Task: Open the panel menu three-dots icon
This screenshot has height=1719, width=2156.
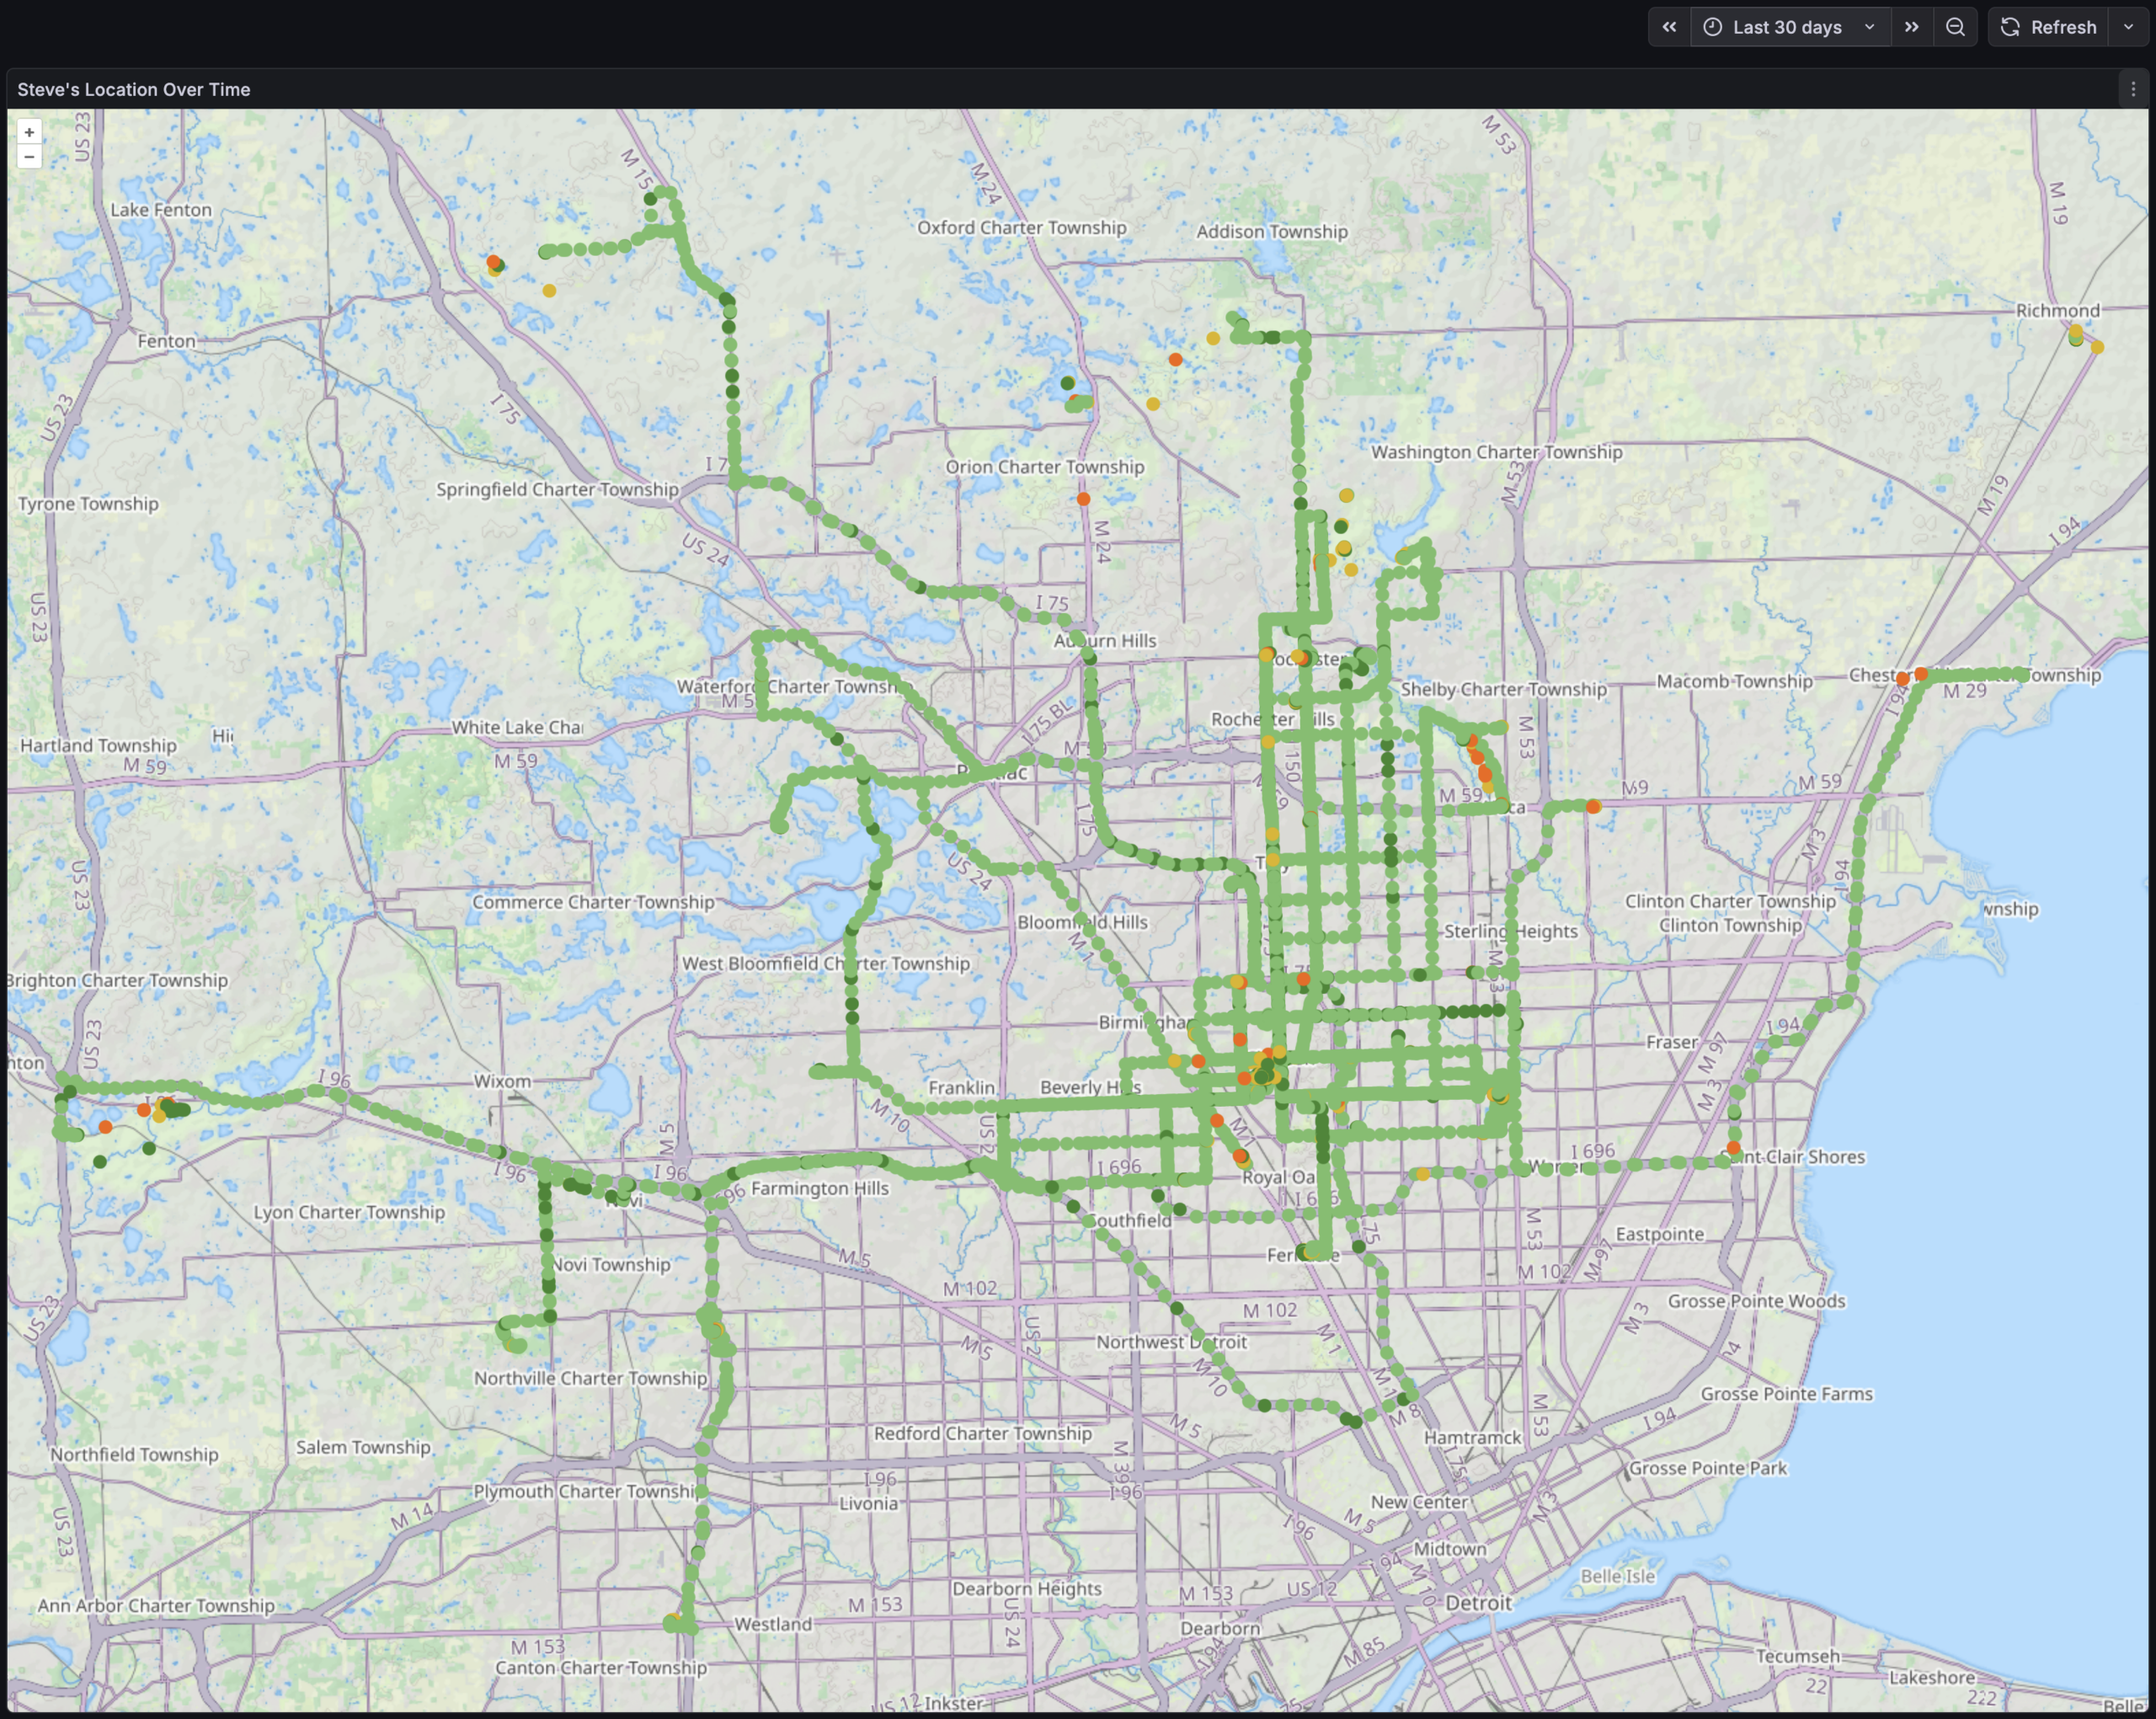Action: click(2133, 89)
